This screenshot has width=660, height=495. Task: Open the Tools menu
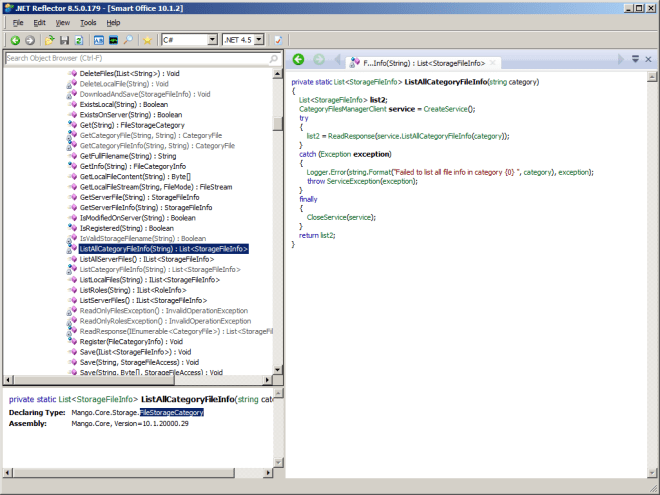pyautogui.click(x=88, y=22)
